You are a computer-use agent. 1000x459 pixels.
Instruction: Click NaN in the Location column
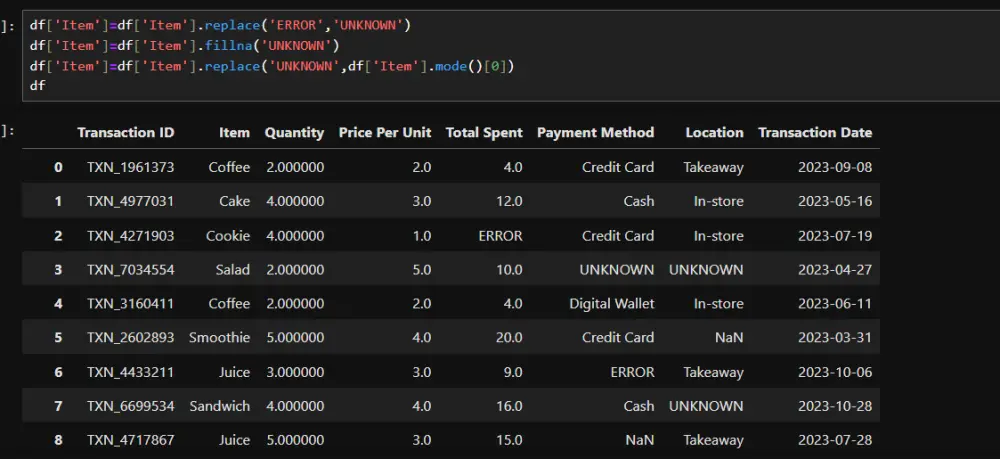click(729, 337)
